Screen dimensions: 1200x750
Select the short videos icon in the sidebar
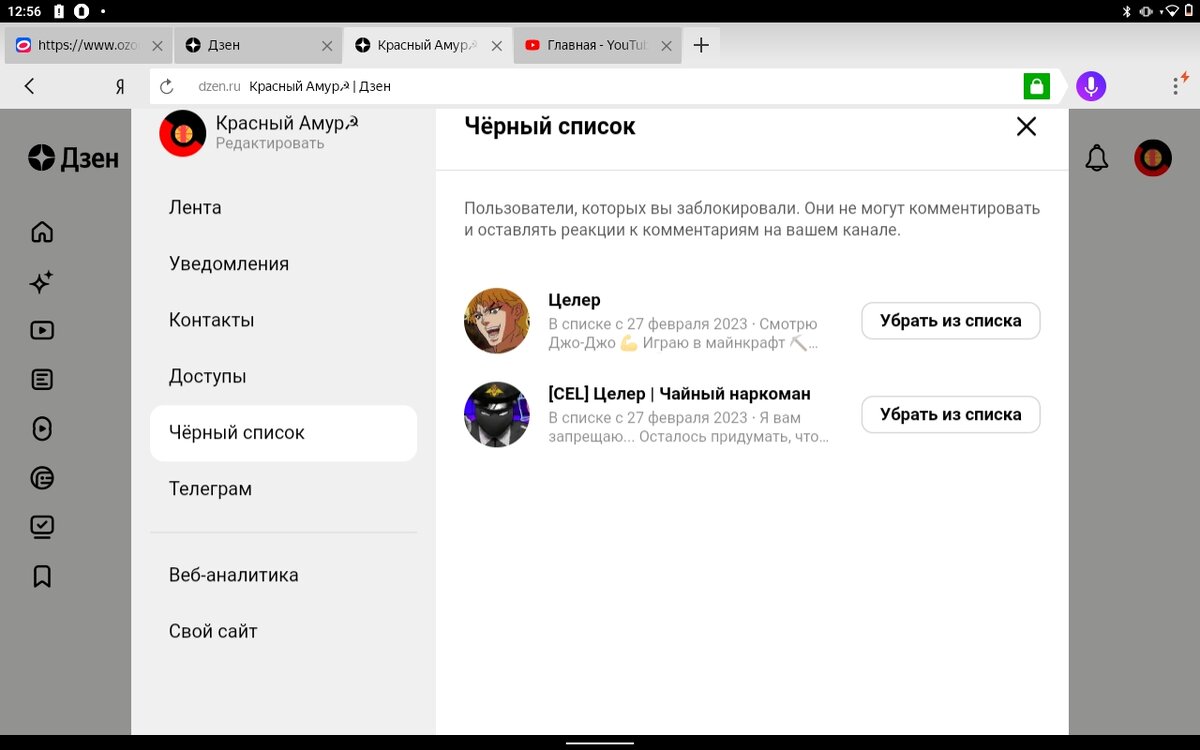[x=41, y=429]
